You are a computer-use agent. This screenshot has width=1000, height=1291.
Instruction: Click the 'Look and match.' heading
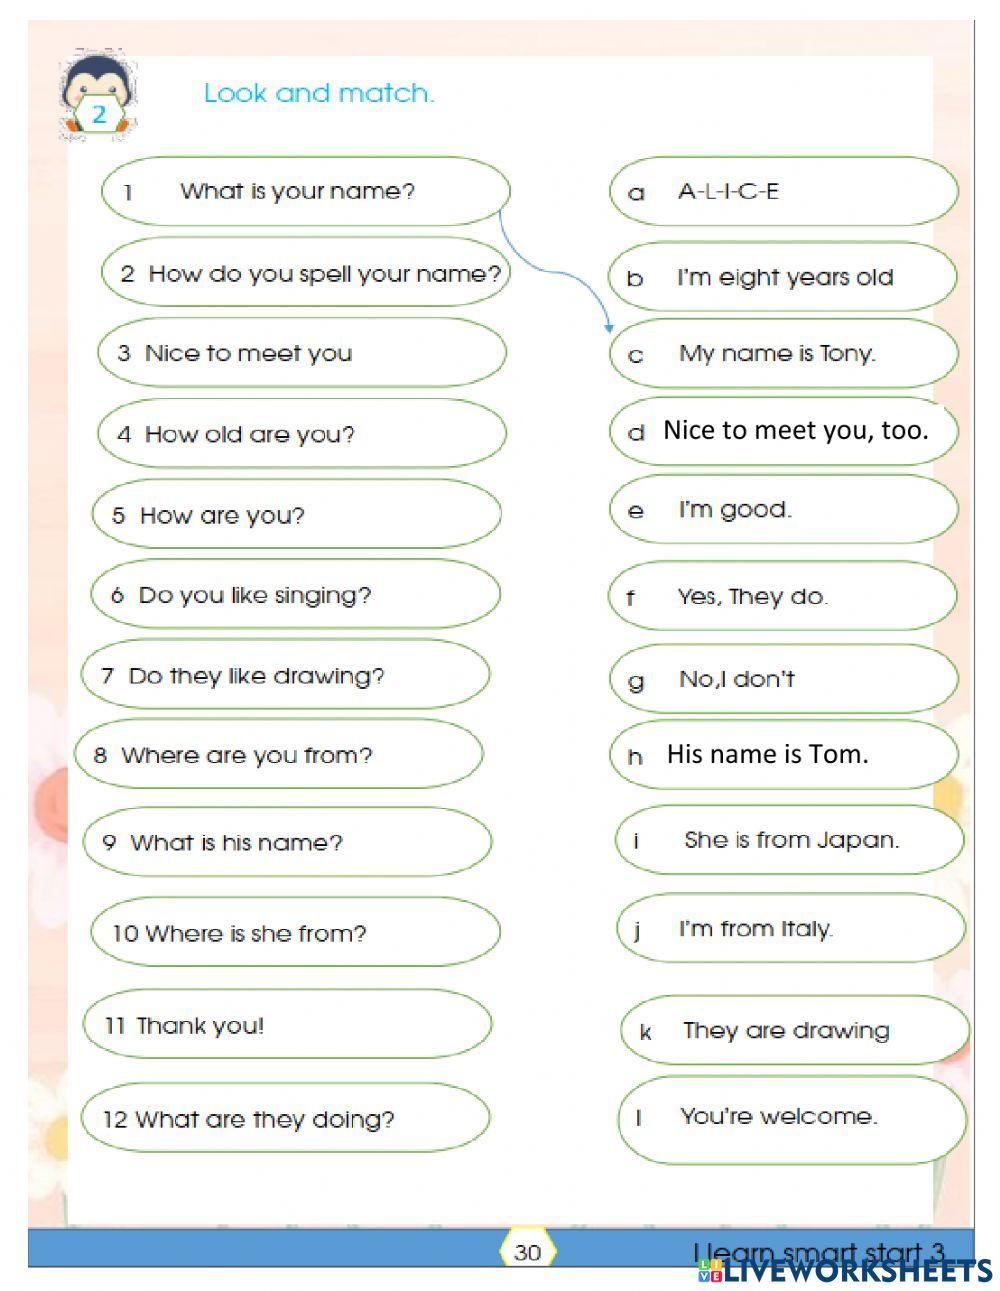(319, 94)
